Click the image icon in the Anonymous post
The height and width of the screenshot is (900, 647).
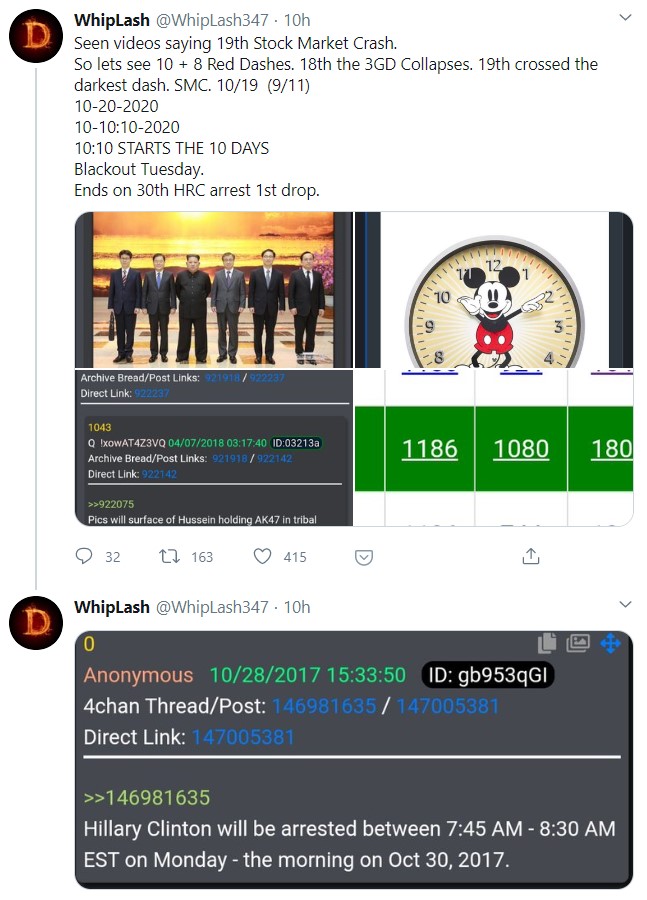578,643
